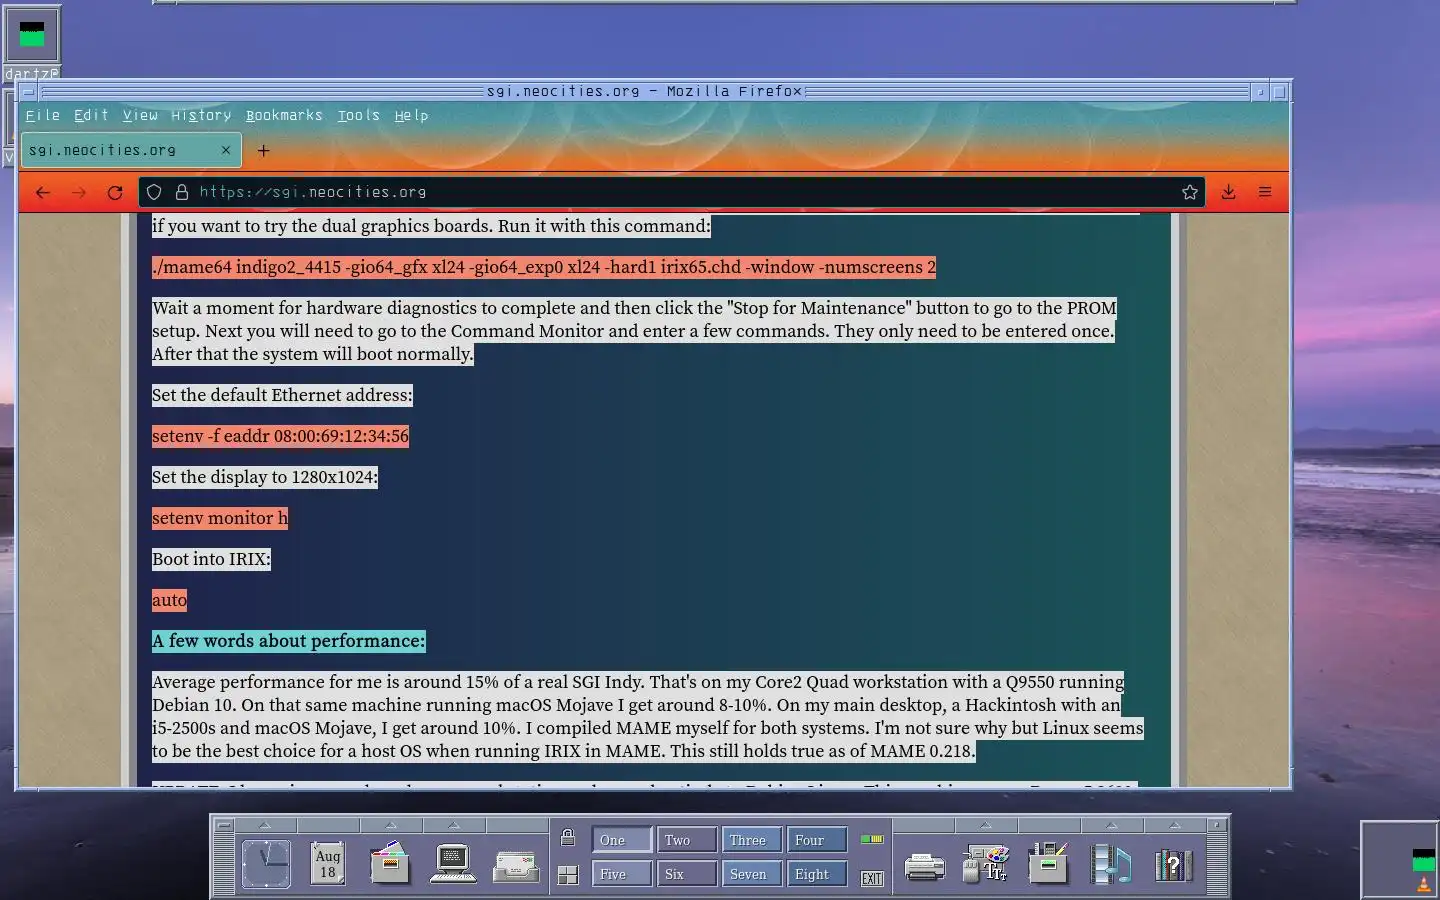Open the File menu

coord(43,116)
